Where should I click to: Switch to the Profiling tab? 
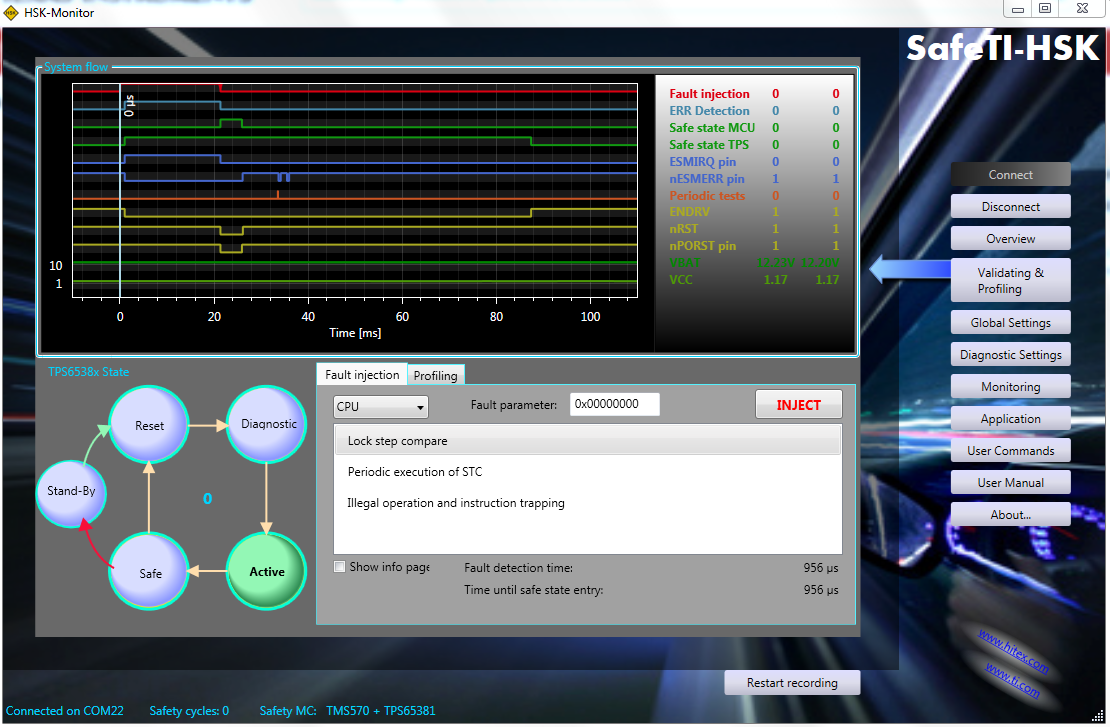click(x=435, y=375)
